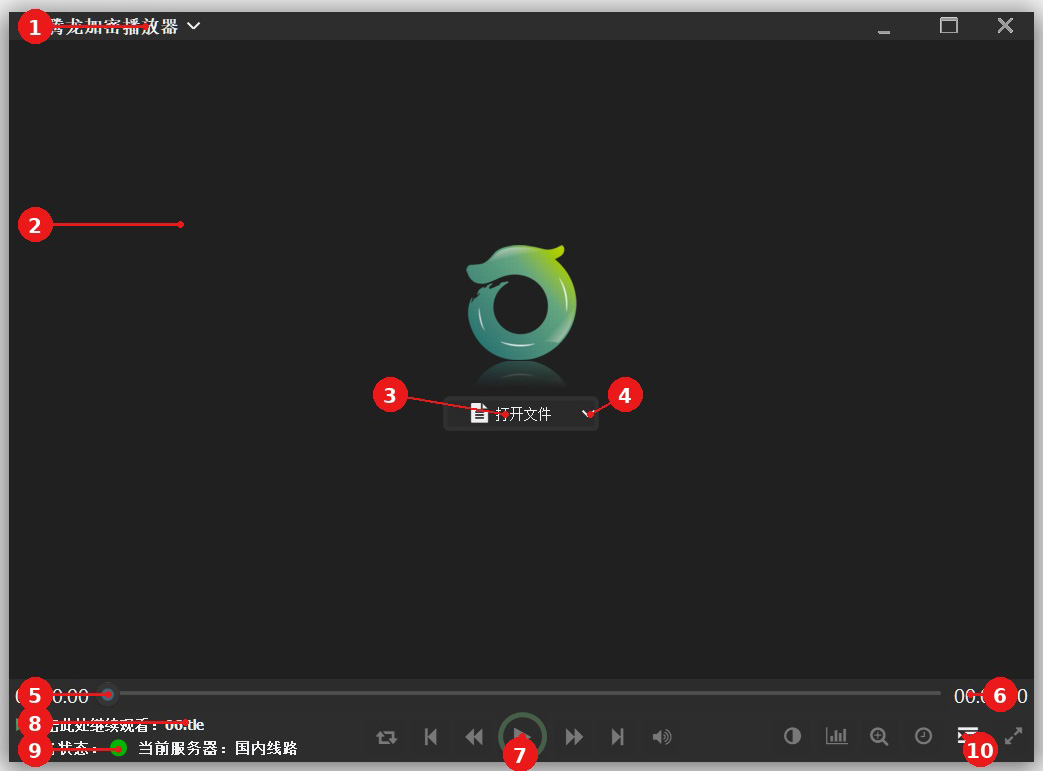Open the title bar dropdown chevron menu
Image resolution: width=1043 pixels, height=771 pixels.
(x=193, y=26)
